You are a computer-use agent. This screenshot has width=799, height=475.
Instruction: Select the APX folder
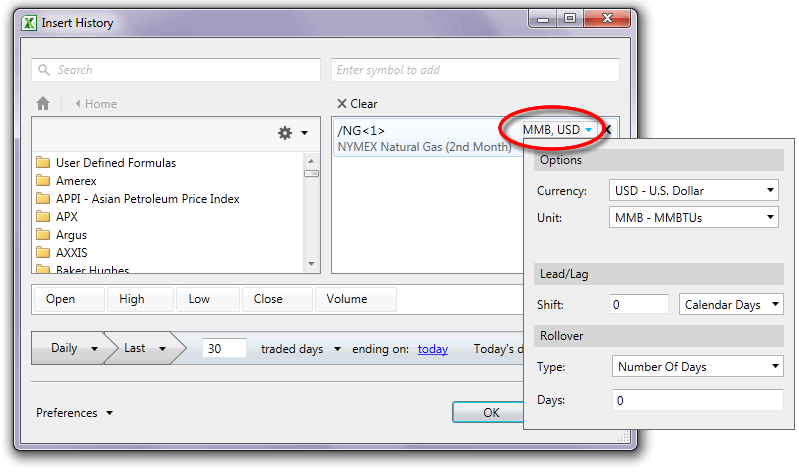click(66, 217)
